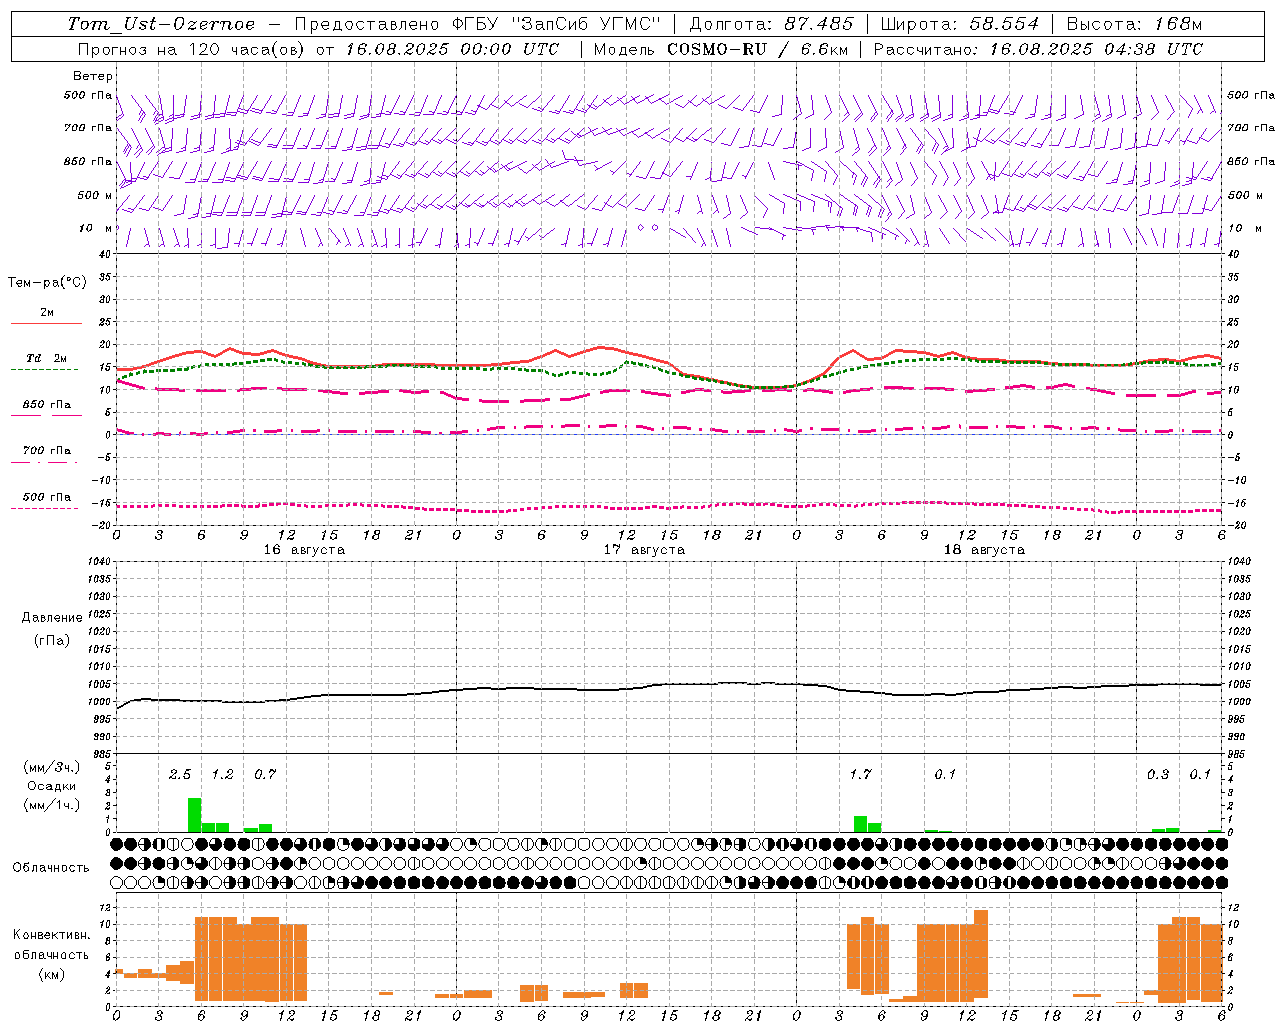Click the (мм/3ч.) precipitation unit label
Image resolution: width=1280 pixels, height=1024 pixels.
(52, 768)
